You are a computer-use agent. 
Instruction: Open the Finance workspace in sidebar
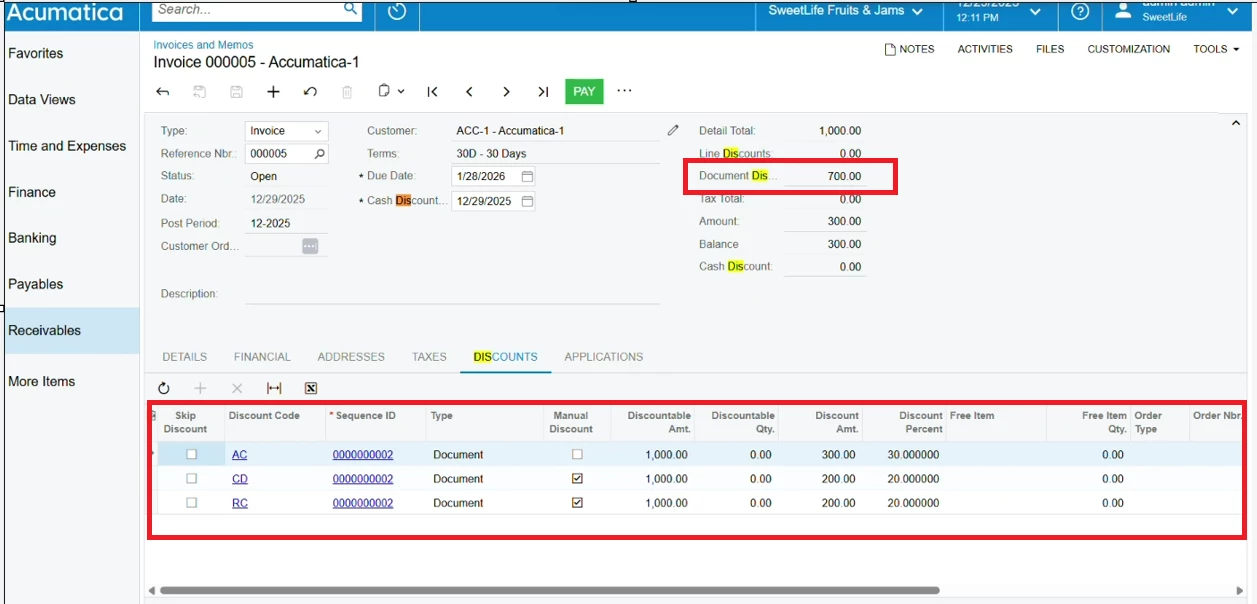coord(70,192)
